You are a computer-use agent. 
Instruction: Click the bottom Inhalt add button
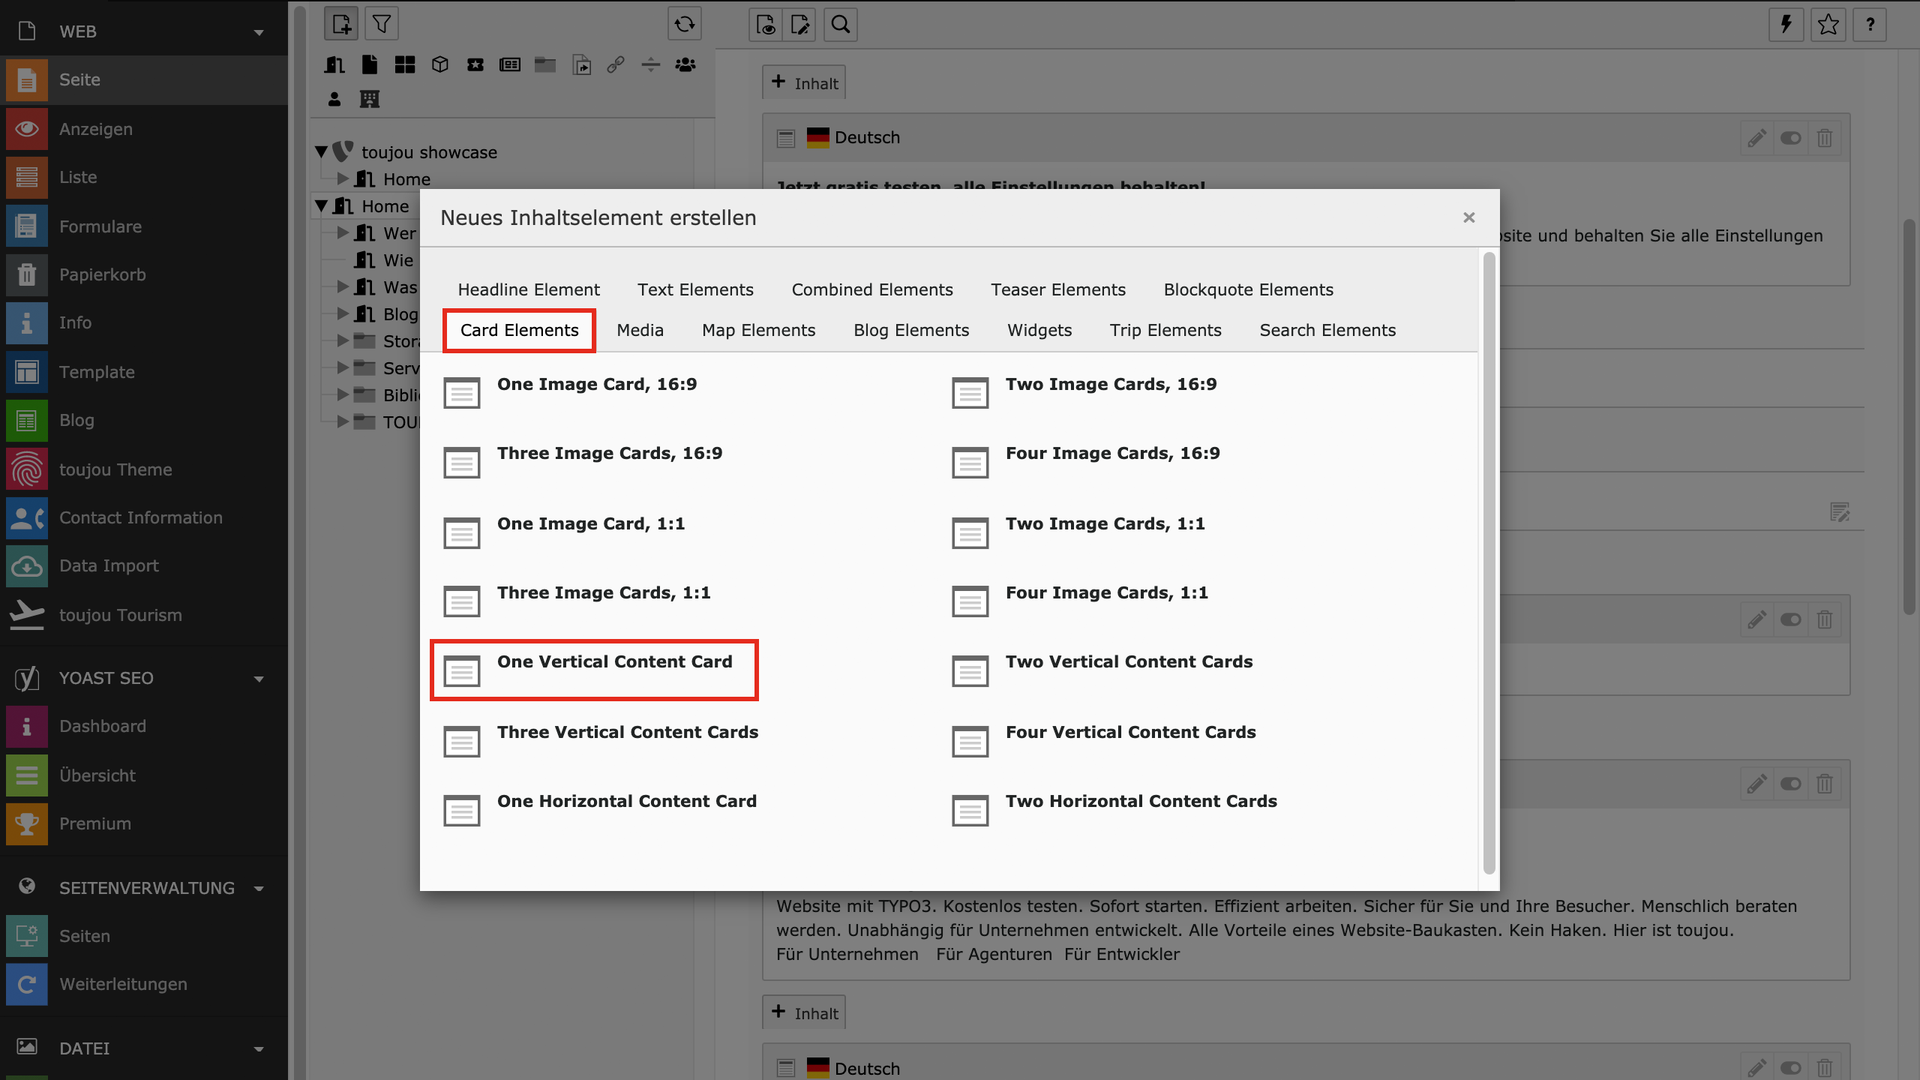tap(804, 1013)
